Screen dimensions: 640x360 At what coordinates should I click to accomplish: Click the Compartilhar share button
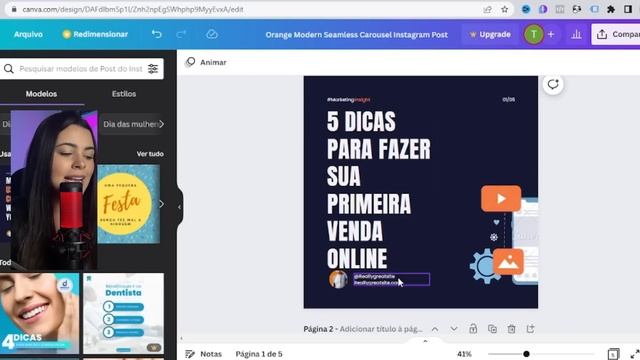point(616,34)
